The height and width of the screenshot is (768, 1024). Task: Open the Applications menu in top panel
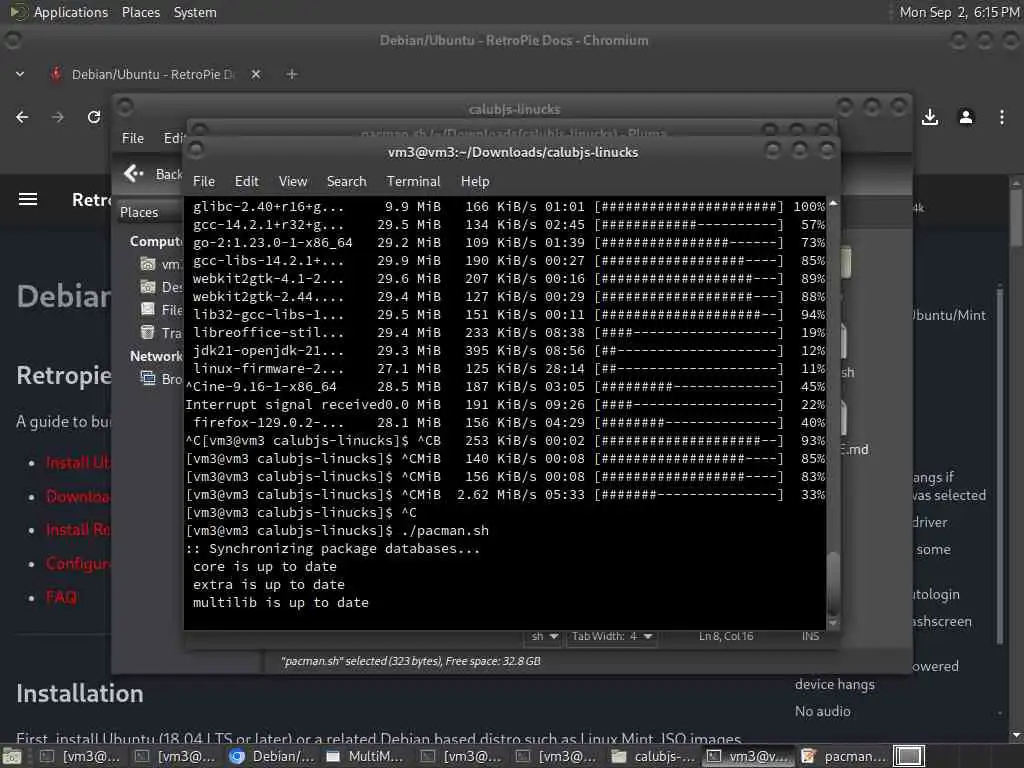[x=71, y=12]
